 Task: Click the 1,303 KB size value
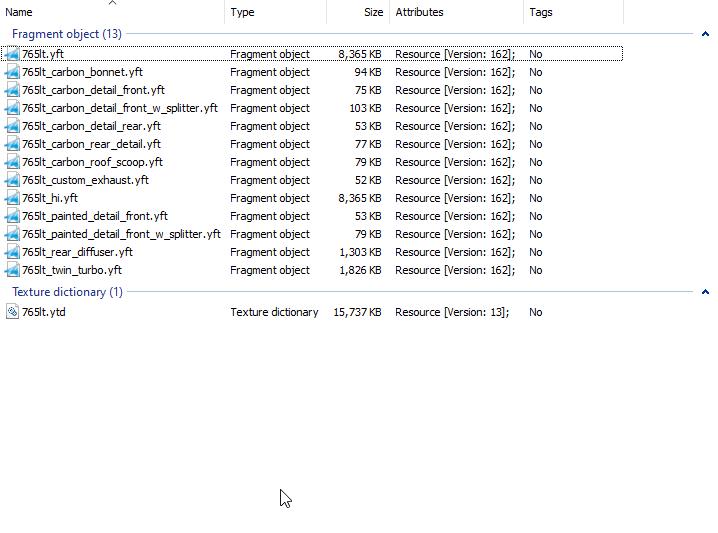(x=360, y=252)
